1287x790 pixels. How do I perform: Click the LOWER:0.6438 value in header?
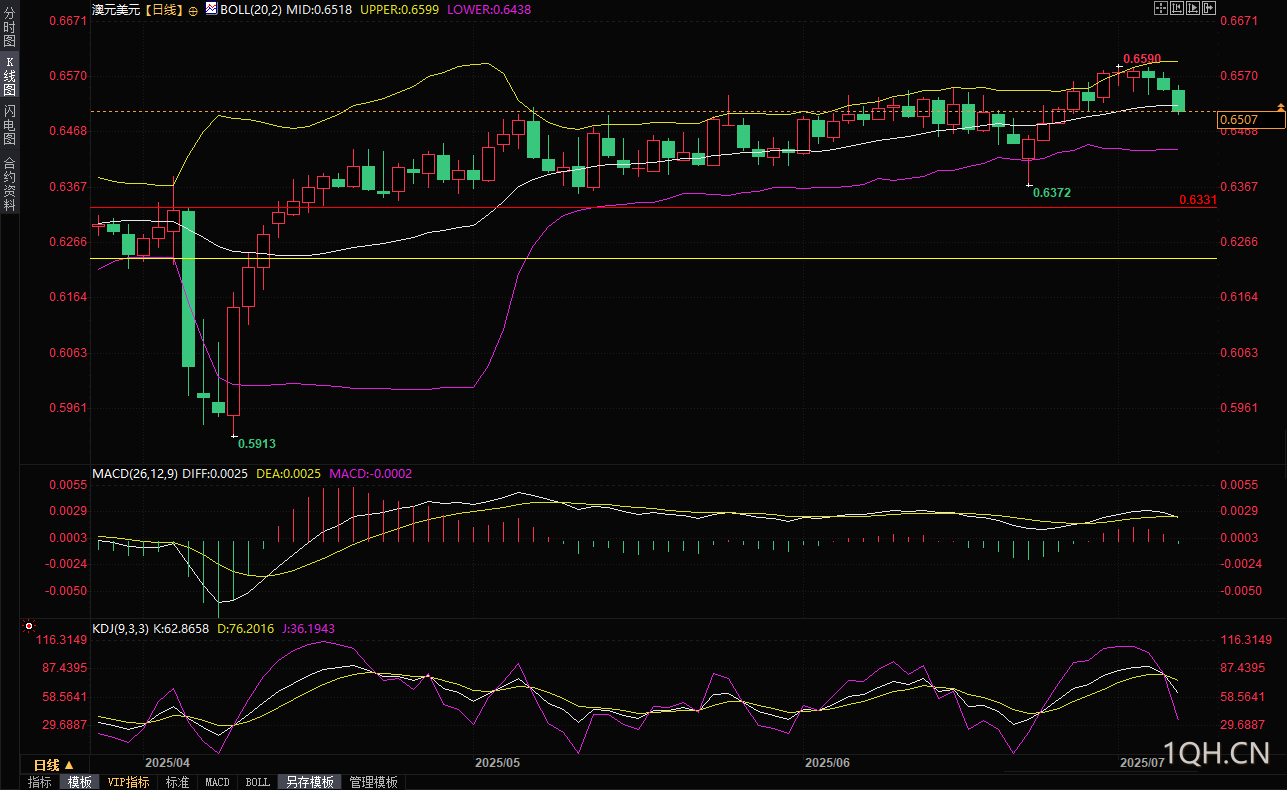(x=487, y=9)
